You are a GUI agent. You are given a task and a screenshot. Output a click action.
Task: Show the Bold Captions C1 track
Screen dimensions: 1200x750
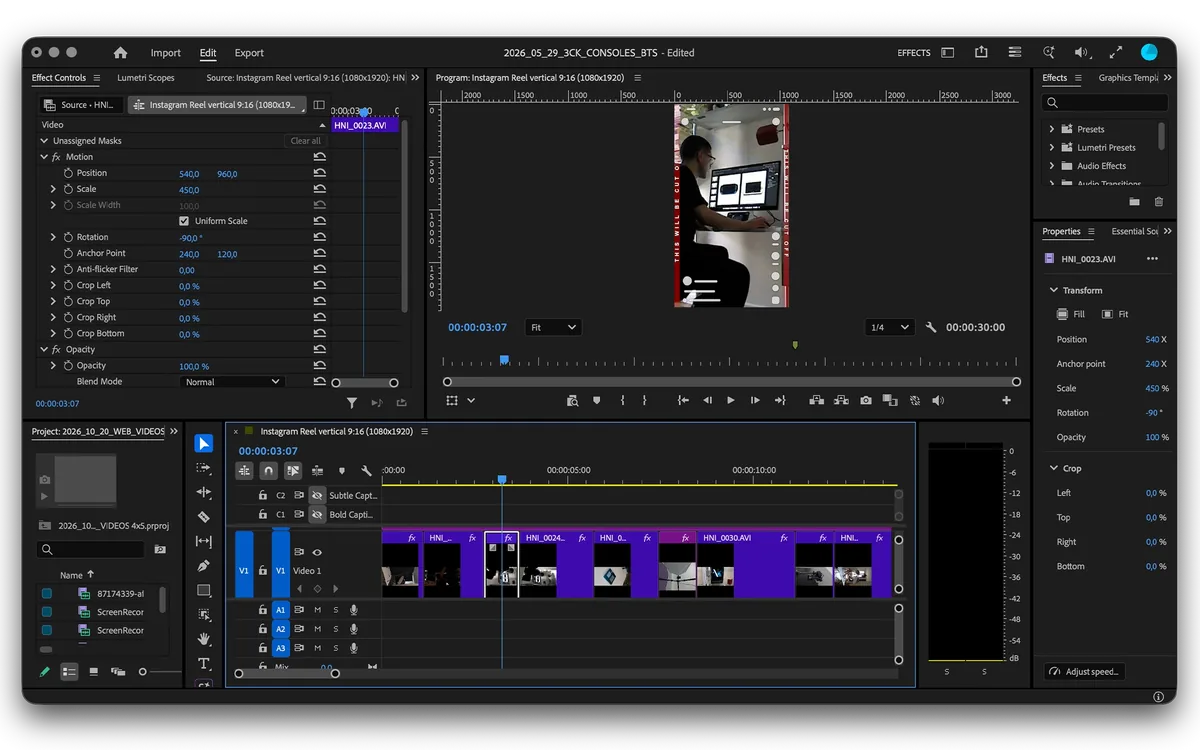pos(317,515)
